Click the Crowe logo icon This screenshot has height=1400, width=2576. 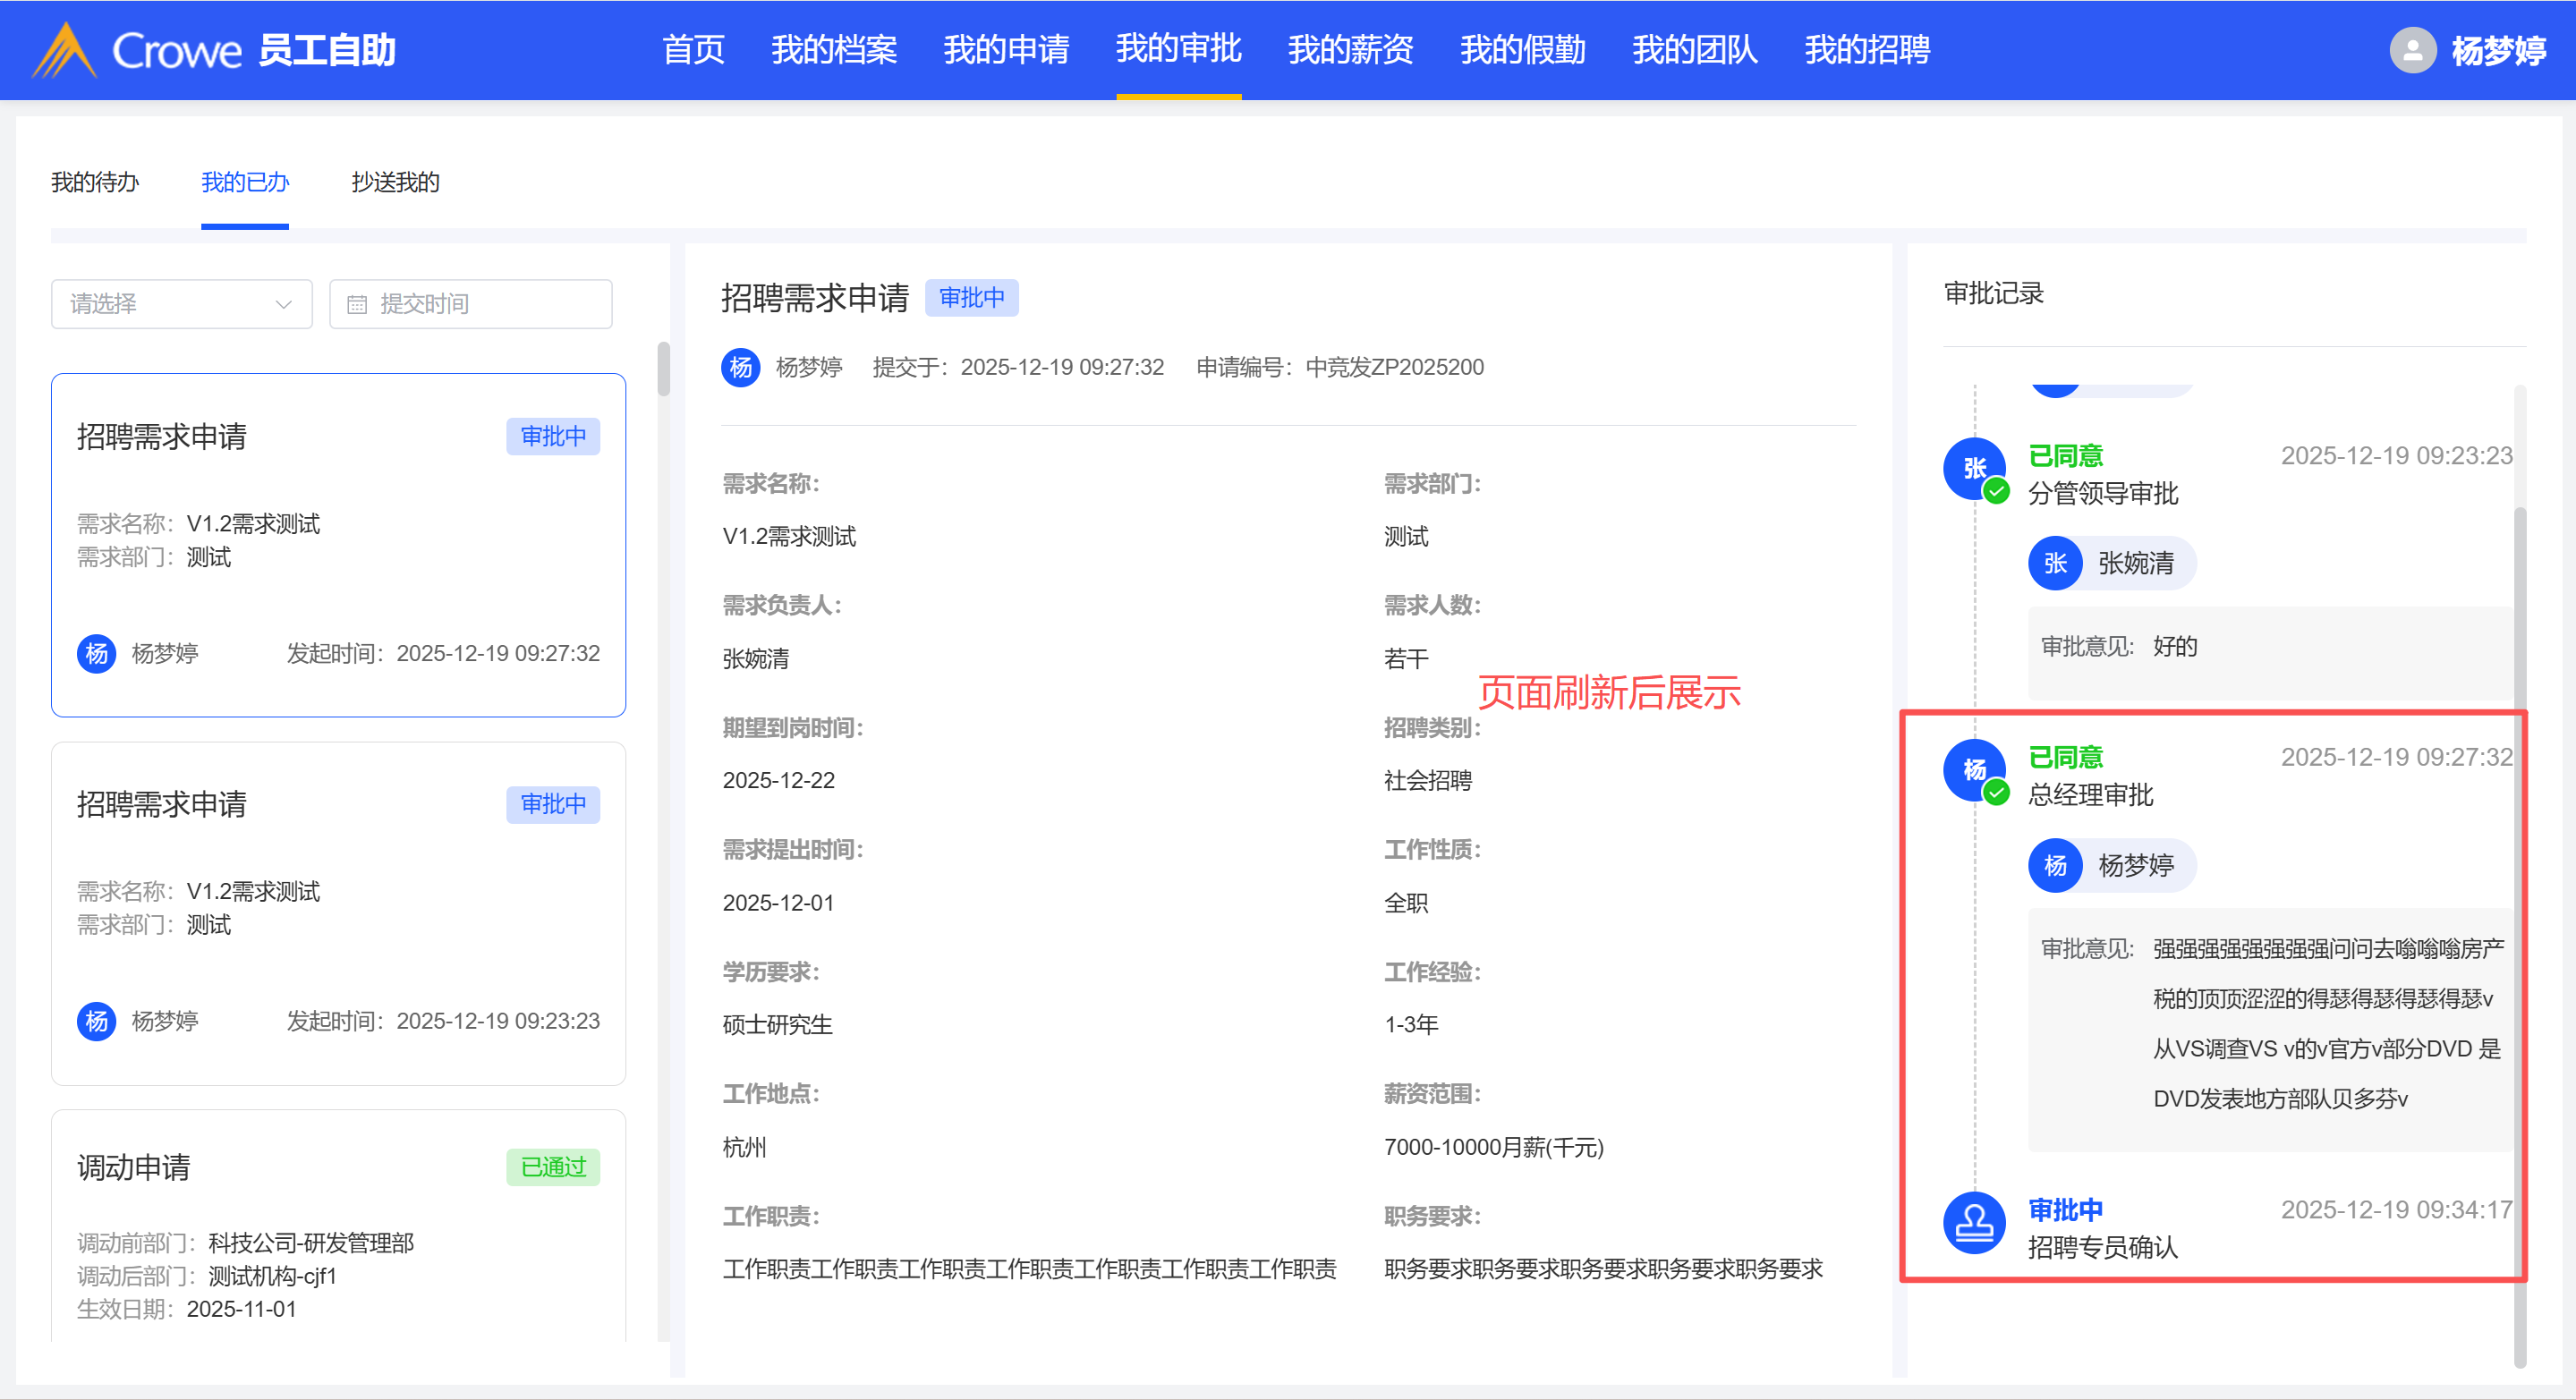(x=64, y=50)
